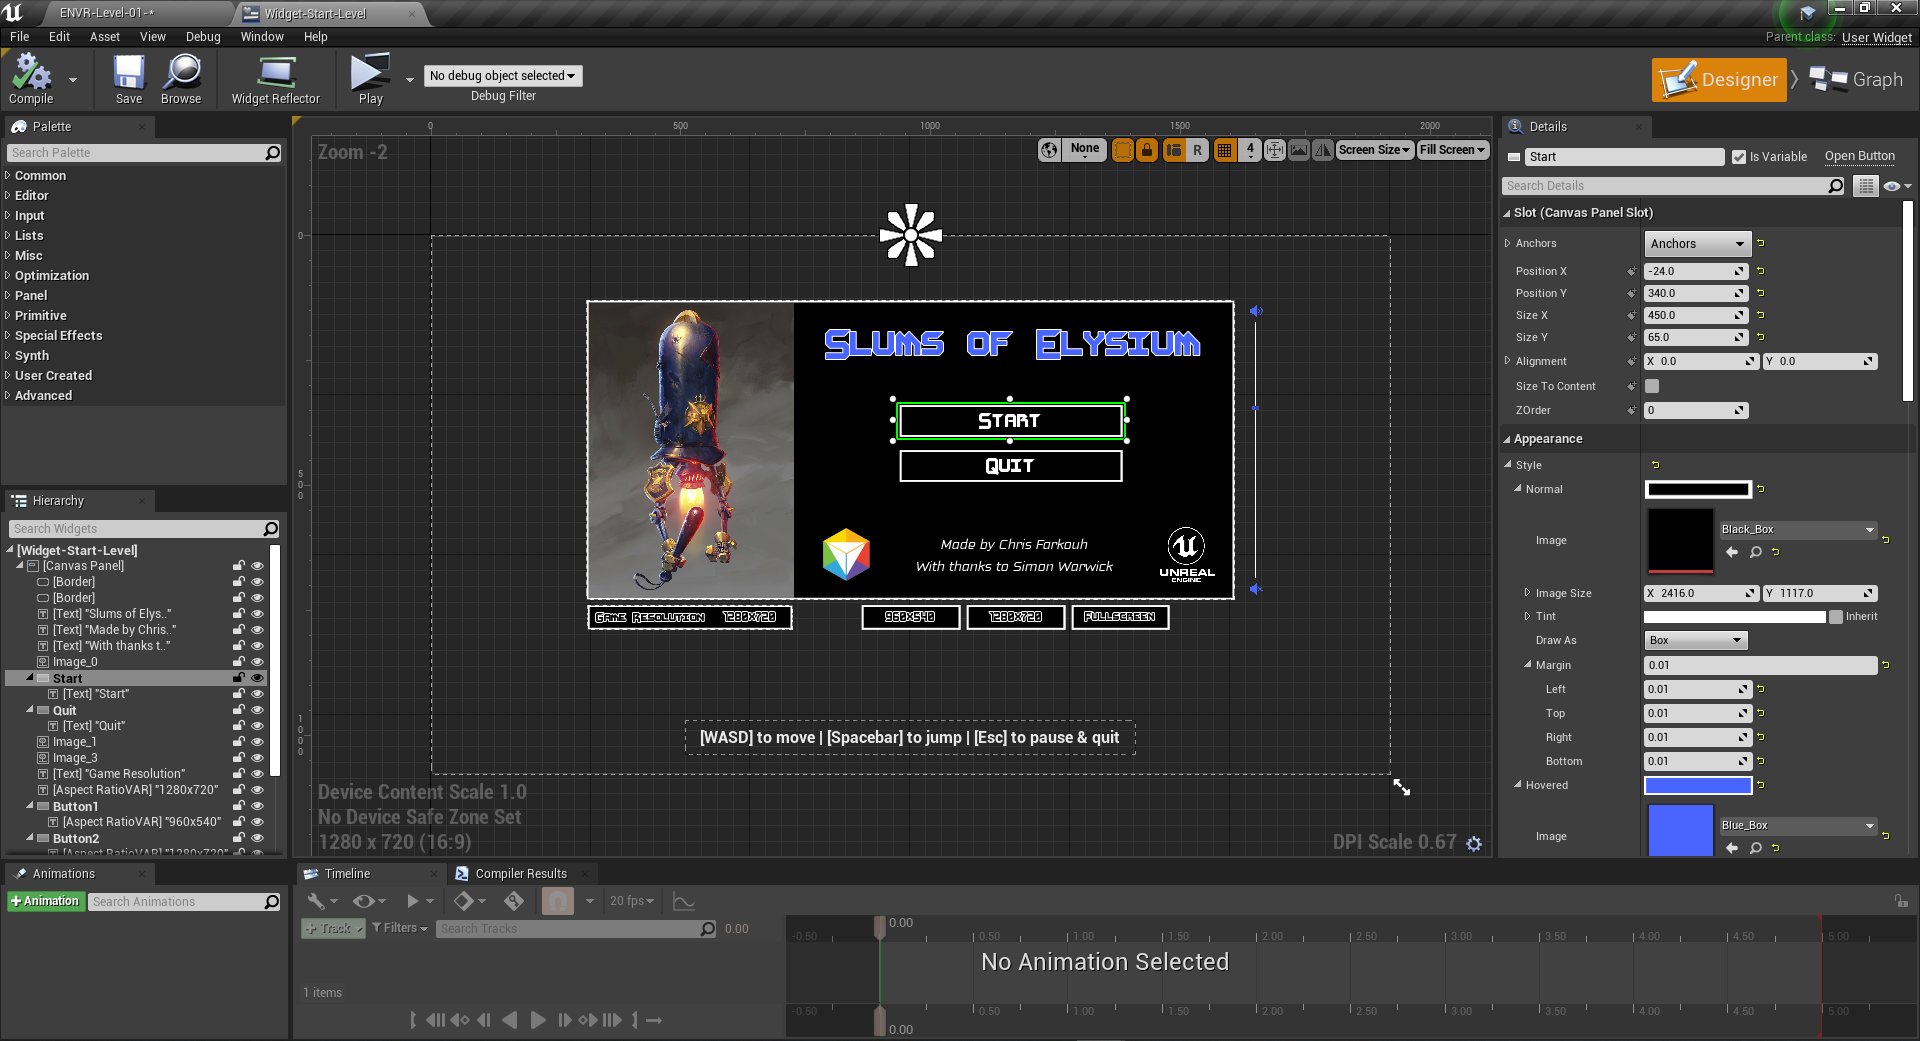Click the white Tint color bar
This screenshot has width=1920, height=1041.
pyautogui.click(x=1735, y=617)
